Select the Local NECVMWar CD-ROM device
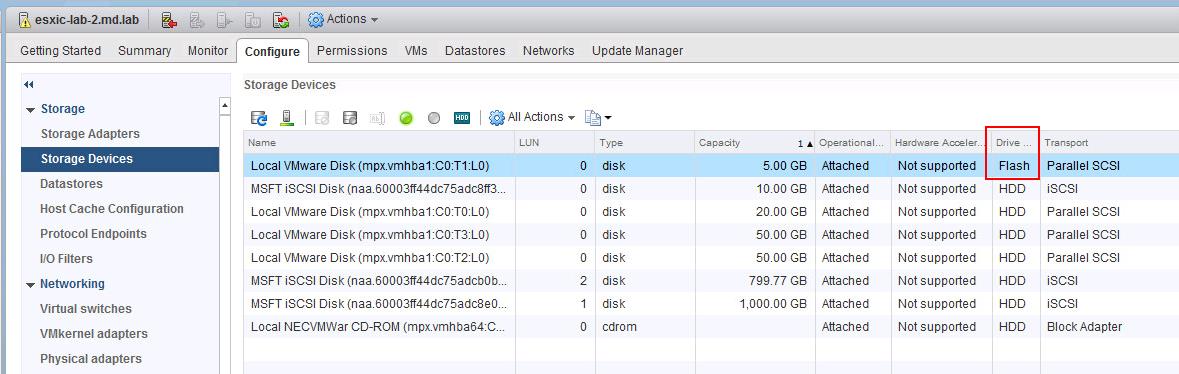Viewport: 1179px width, 374px height. pos(711,327)
